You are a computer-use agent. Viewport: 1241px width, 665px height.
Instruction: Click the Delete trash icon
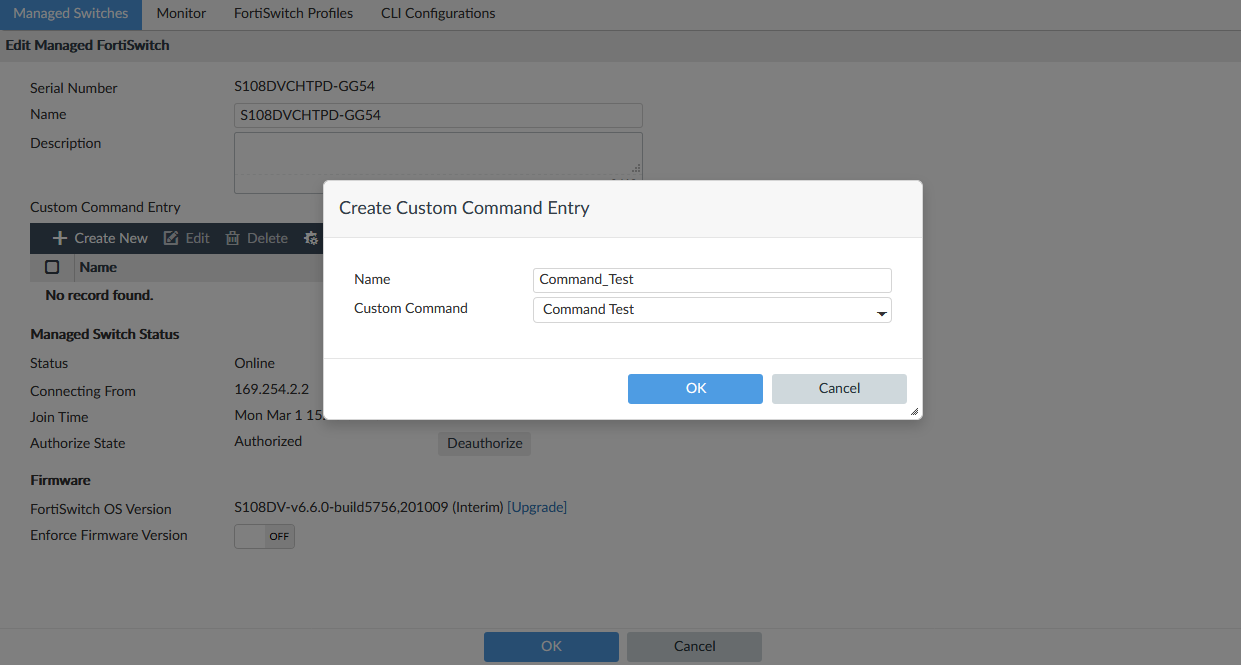click(x=233, y=238)
